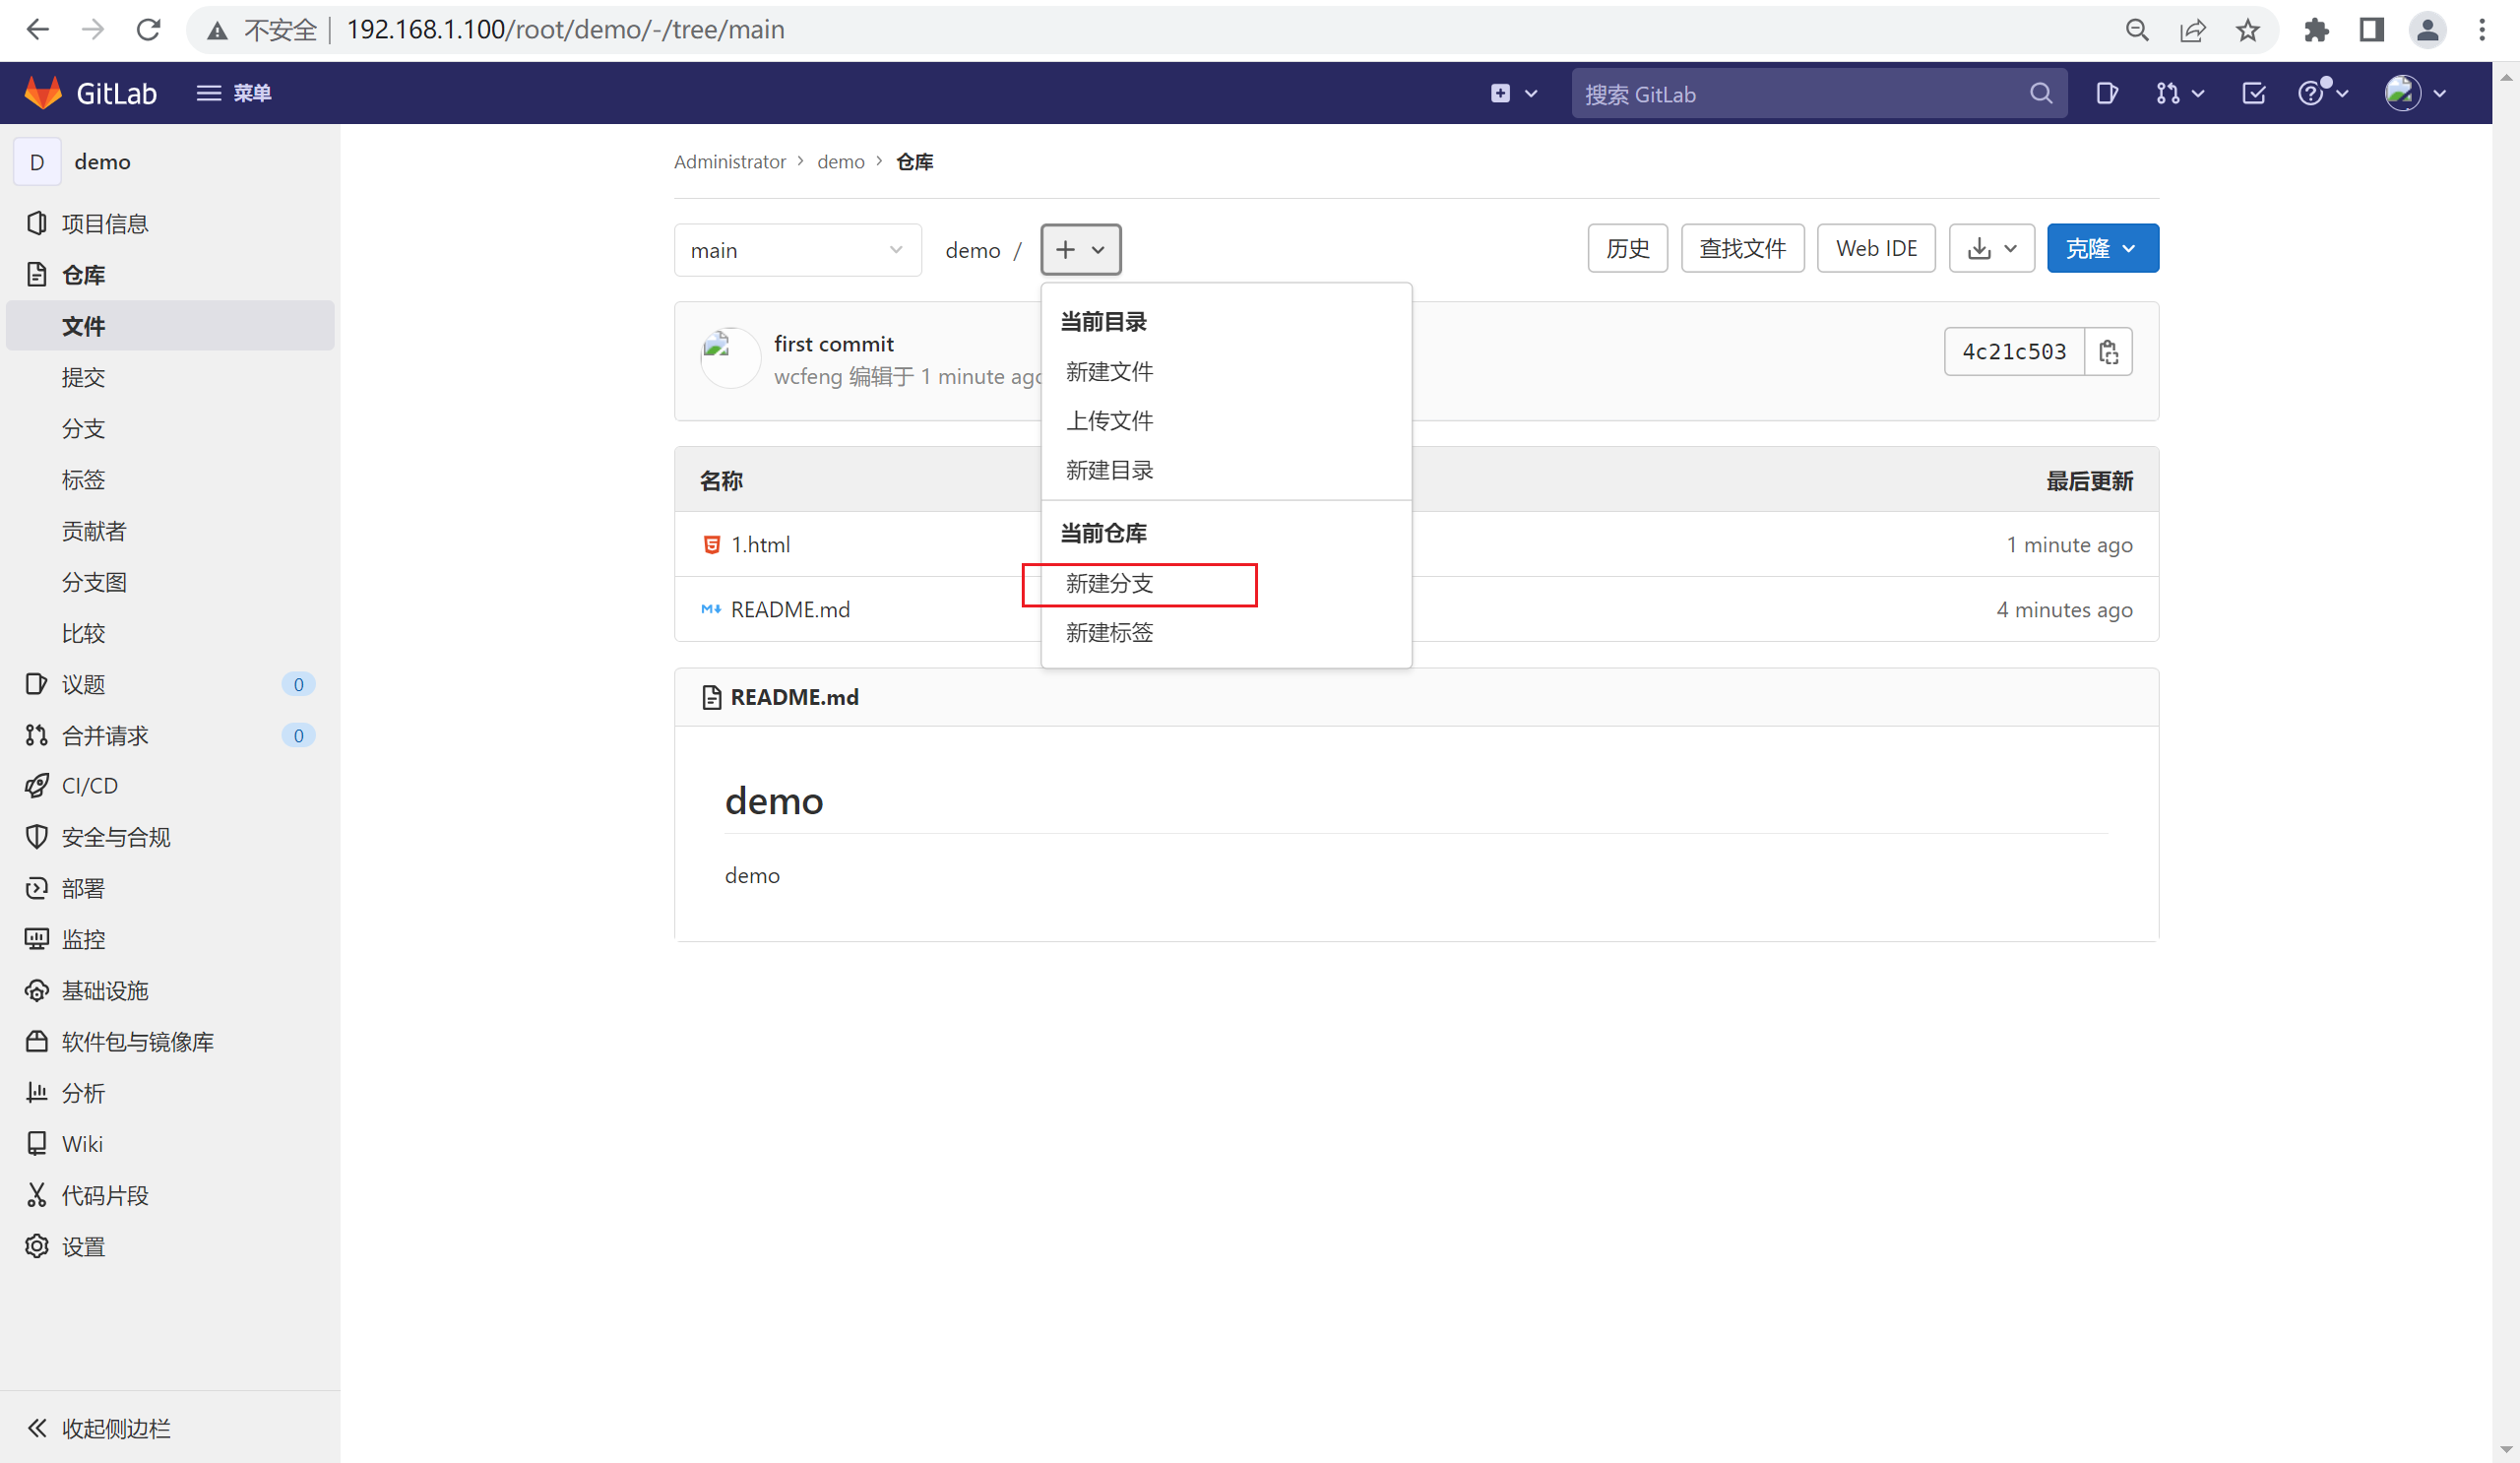Viewport: 2520px width, 1463px height.
Task: Click the search magnifier in GitLab search
Action: coord(2041,94)
